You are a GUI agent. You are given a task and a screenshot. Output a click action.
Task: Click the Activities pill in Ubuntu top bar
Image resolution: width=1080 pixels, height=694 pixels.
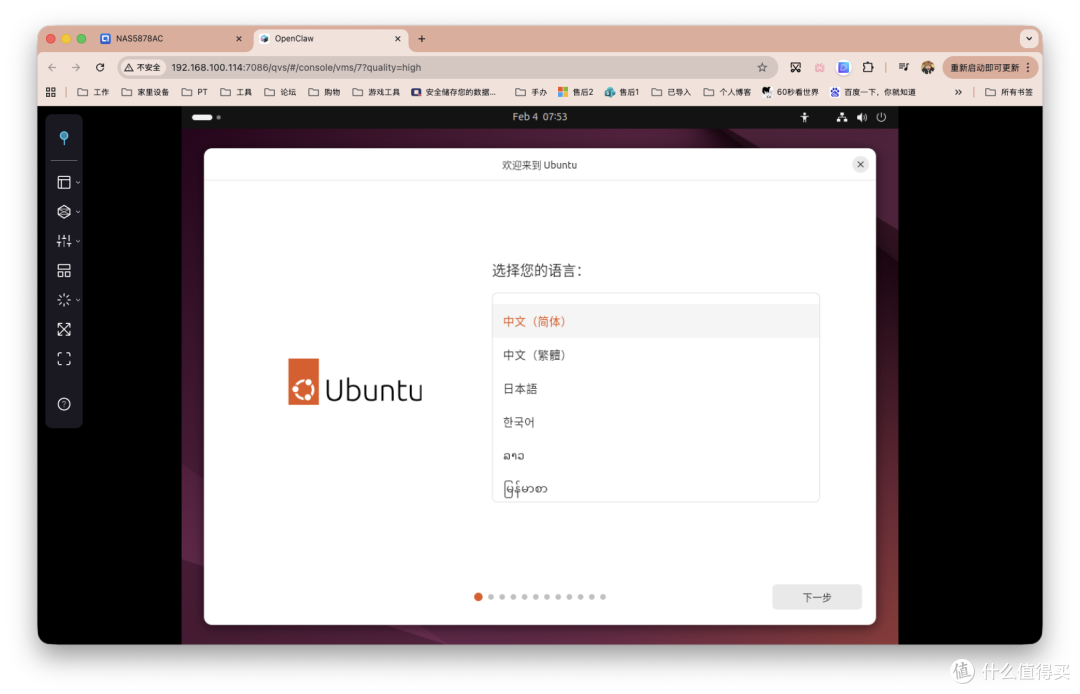(206, 117)
